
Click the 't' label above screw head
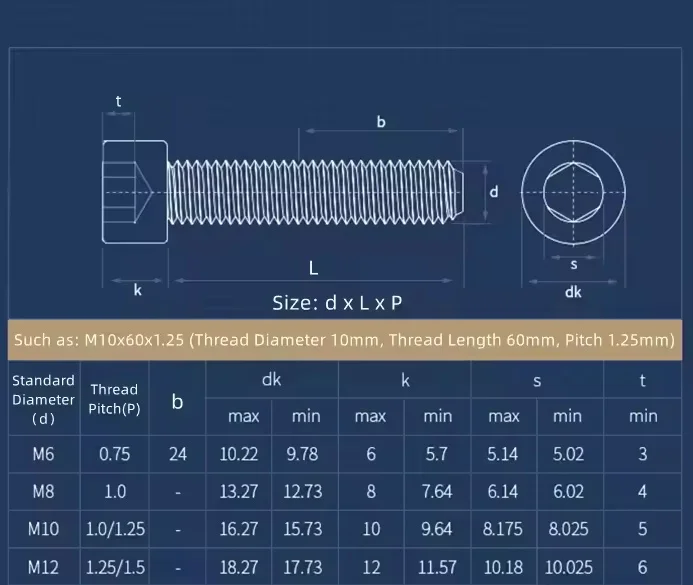118,101
